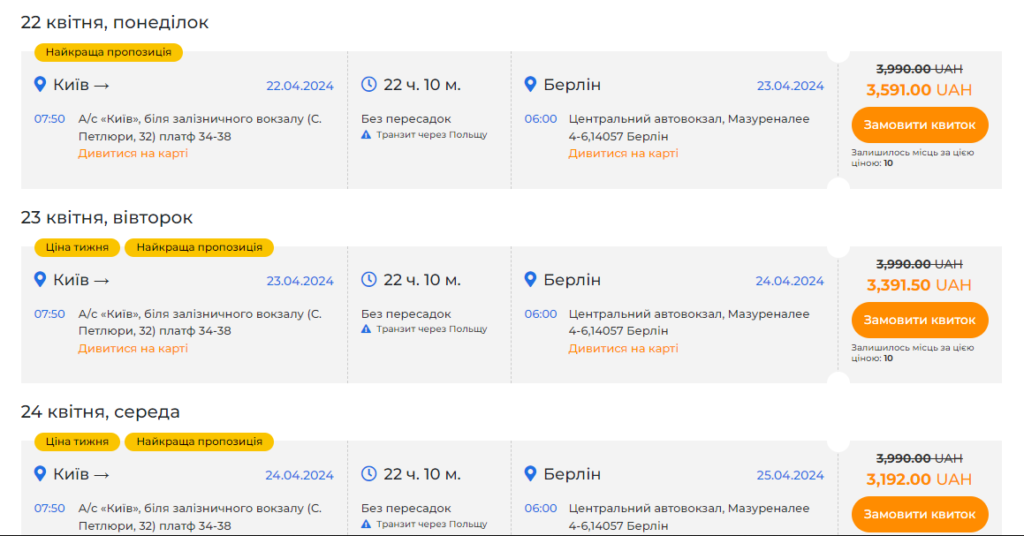The height and width of the screenshot is (536, 1024).
Task: Click the 'Найкраща пропозиція' badge on 22 April trip
Action: pyautogui.click(x=108, y=52)
